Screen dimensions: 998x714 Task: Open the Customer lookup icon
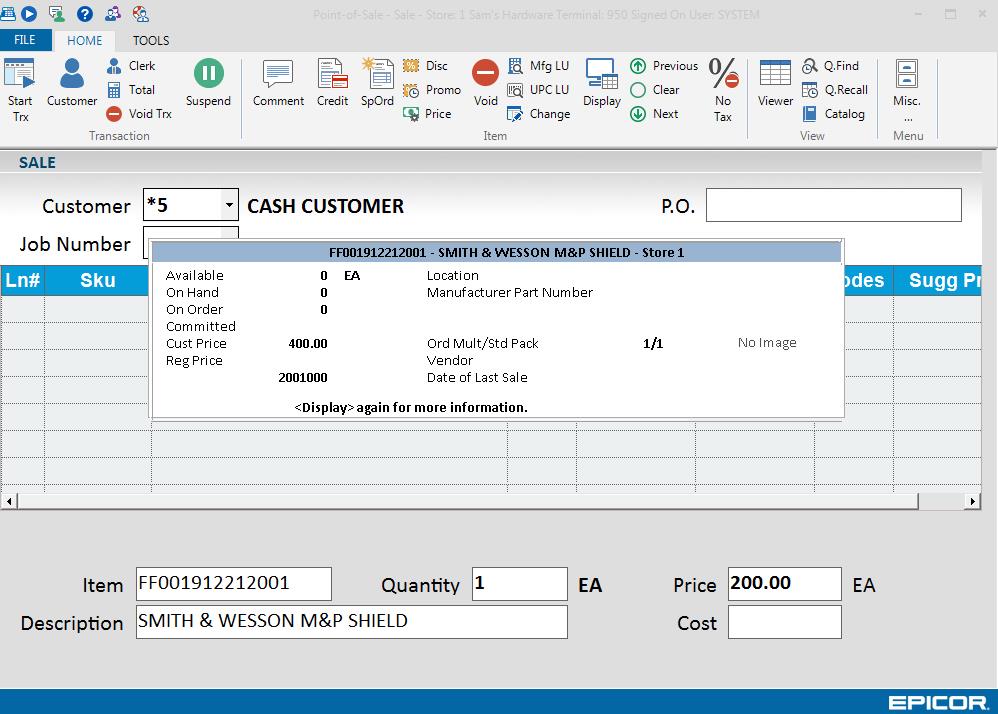(x=72, y=83)
